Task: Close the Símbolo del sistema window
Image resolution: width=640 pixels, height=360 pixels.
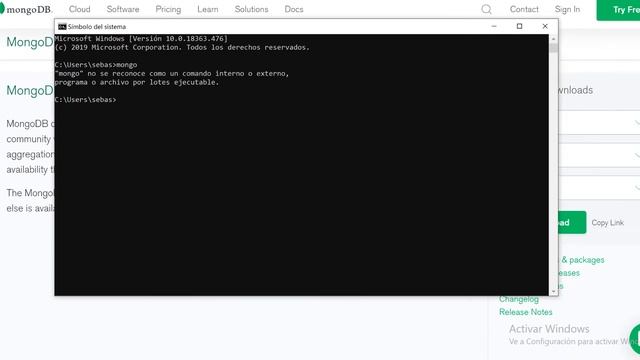Action: pyautogui.click(x=545, y=26)
